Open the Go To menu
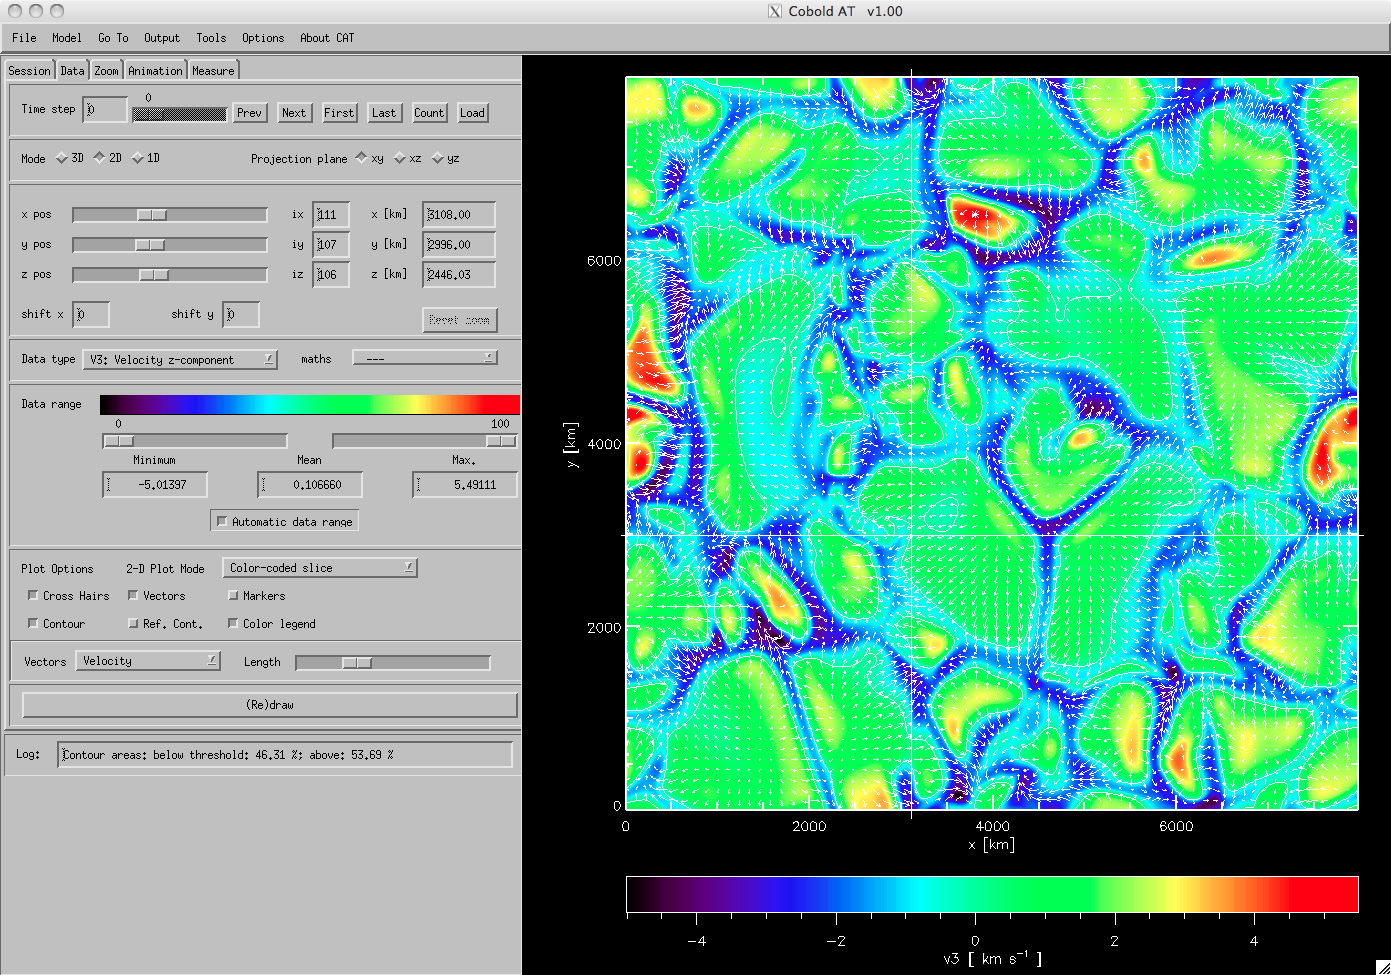 pyautogui.click(x=113, y=38)
